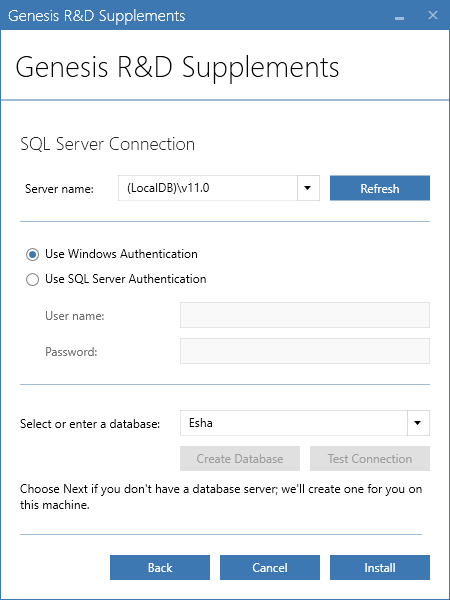Choose Use SQL Server Authentication option
This screenshot has height=600, width=450.
33,279
